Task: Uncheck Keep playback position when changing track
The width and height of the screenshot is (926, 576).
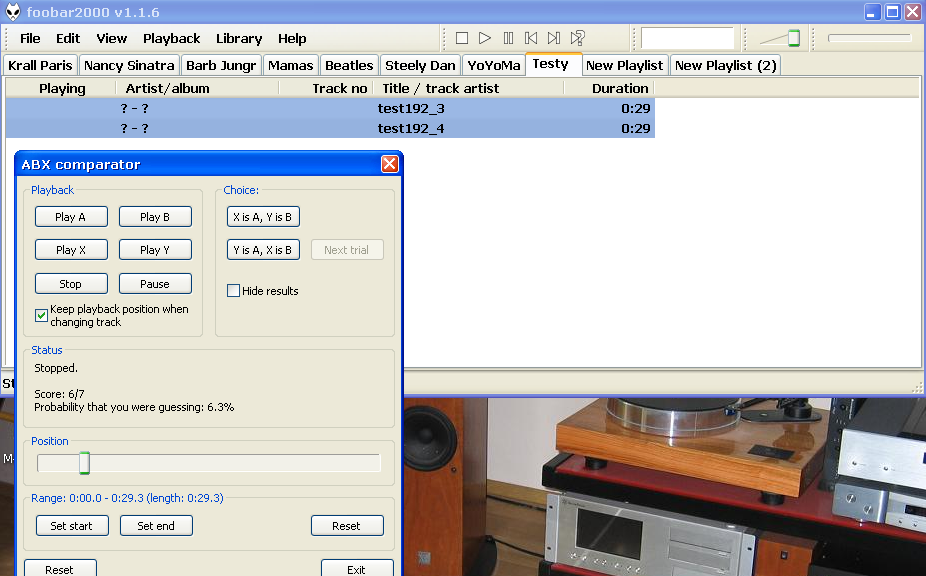Action: [x=41, y=315]
